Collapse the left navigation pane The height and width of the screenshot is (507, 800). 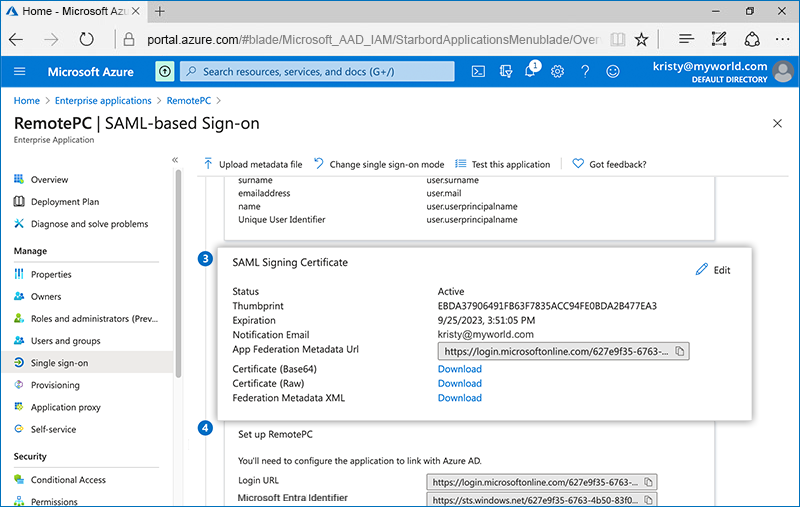pos(175,160)
